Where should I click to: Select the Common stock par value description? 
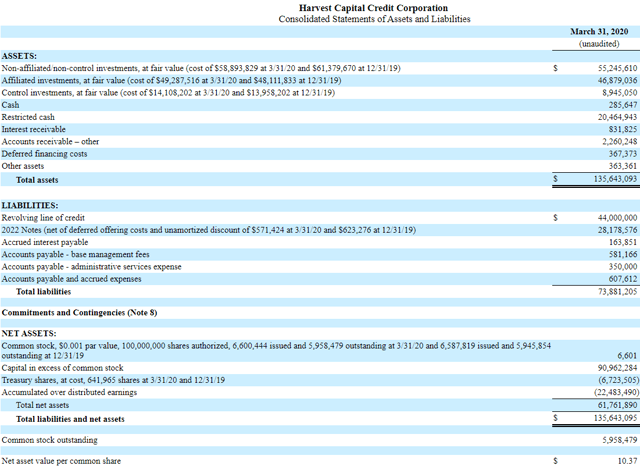[276, 351]
